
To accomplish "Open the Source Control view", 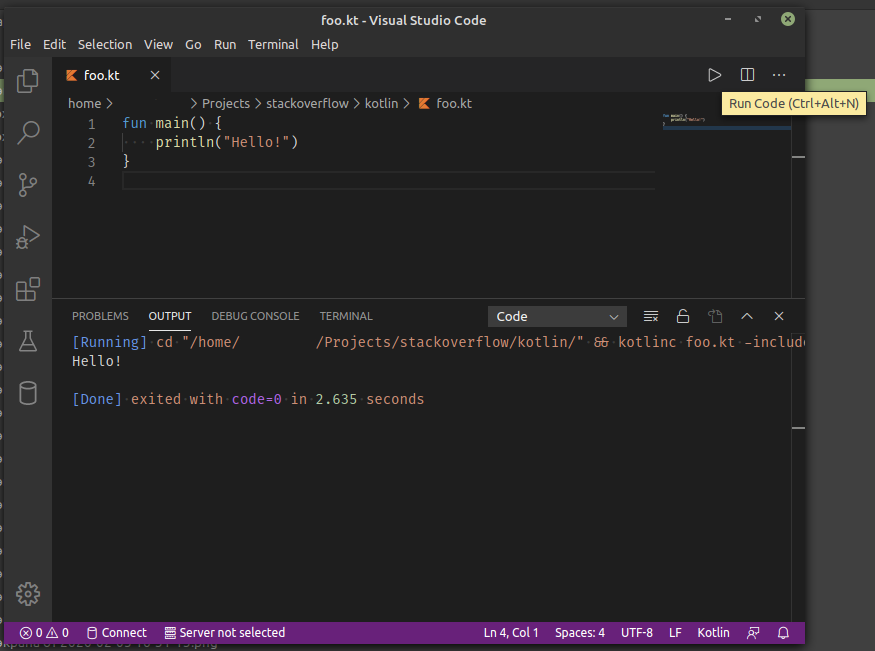I will (x=28, y=184).
